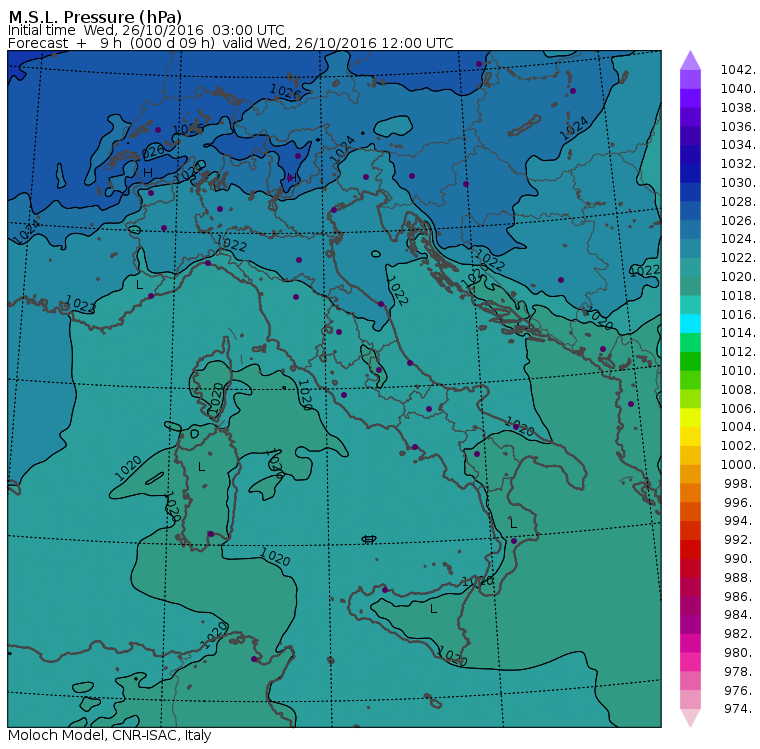
Task: Click the '976.' legend label
Action: coord(740,691)
